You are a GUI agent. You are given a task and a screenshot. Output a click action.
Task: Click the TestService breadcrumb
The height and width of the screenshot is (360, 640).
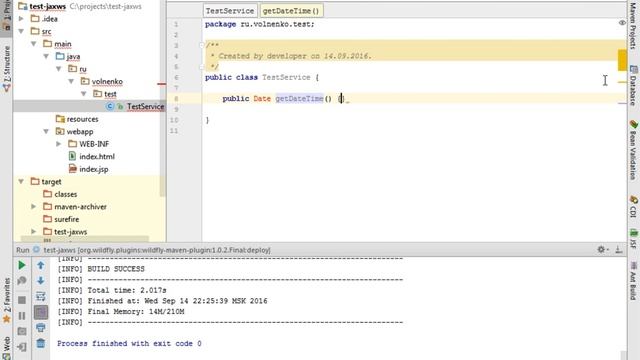[230, 11]
